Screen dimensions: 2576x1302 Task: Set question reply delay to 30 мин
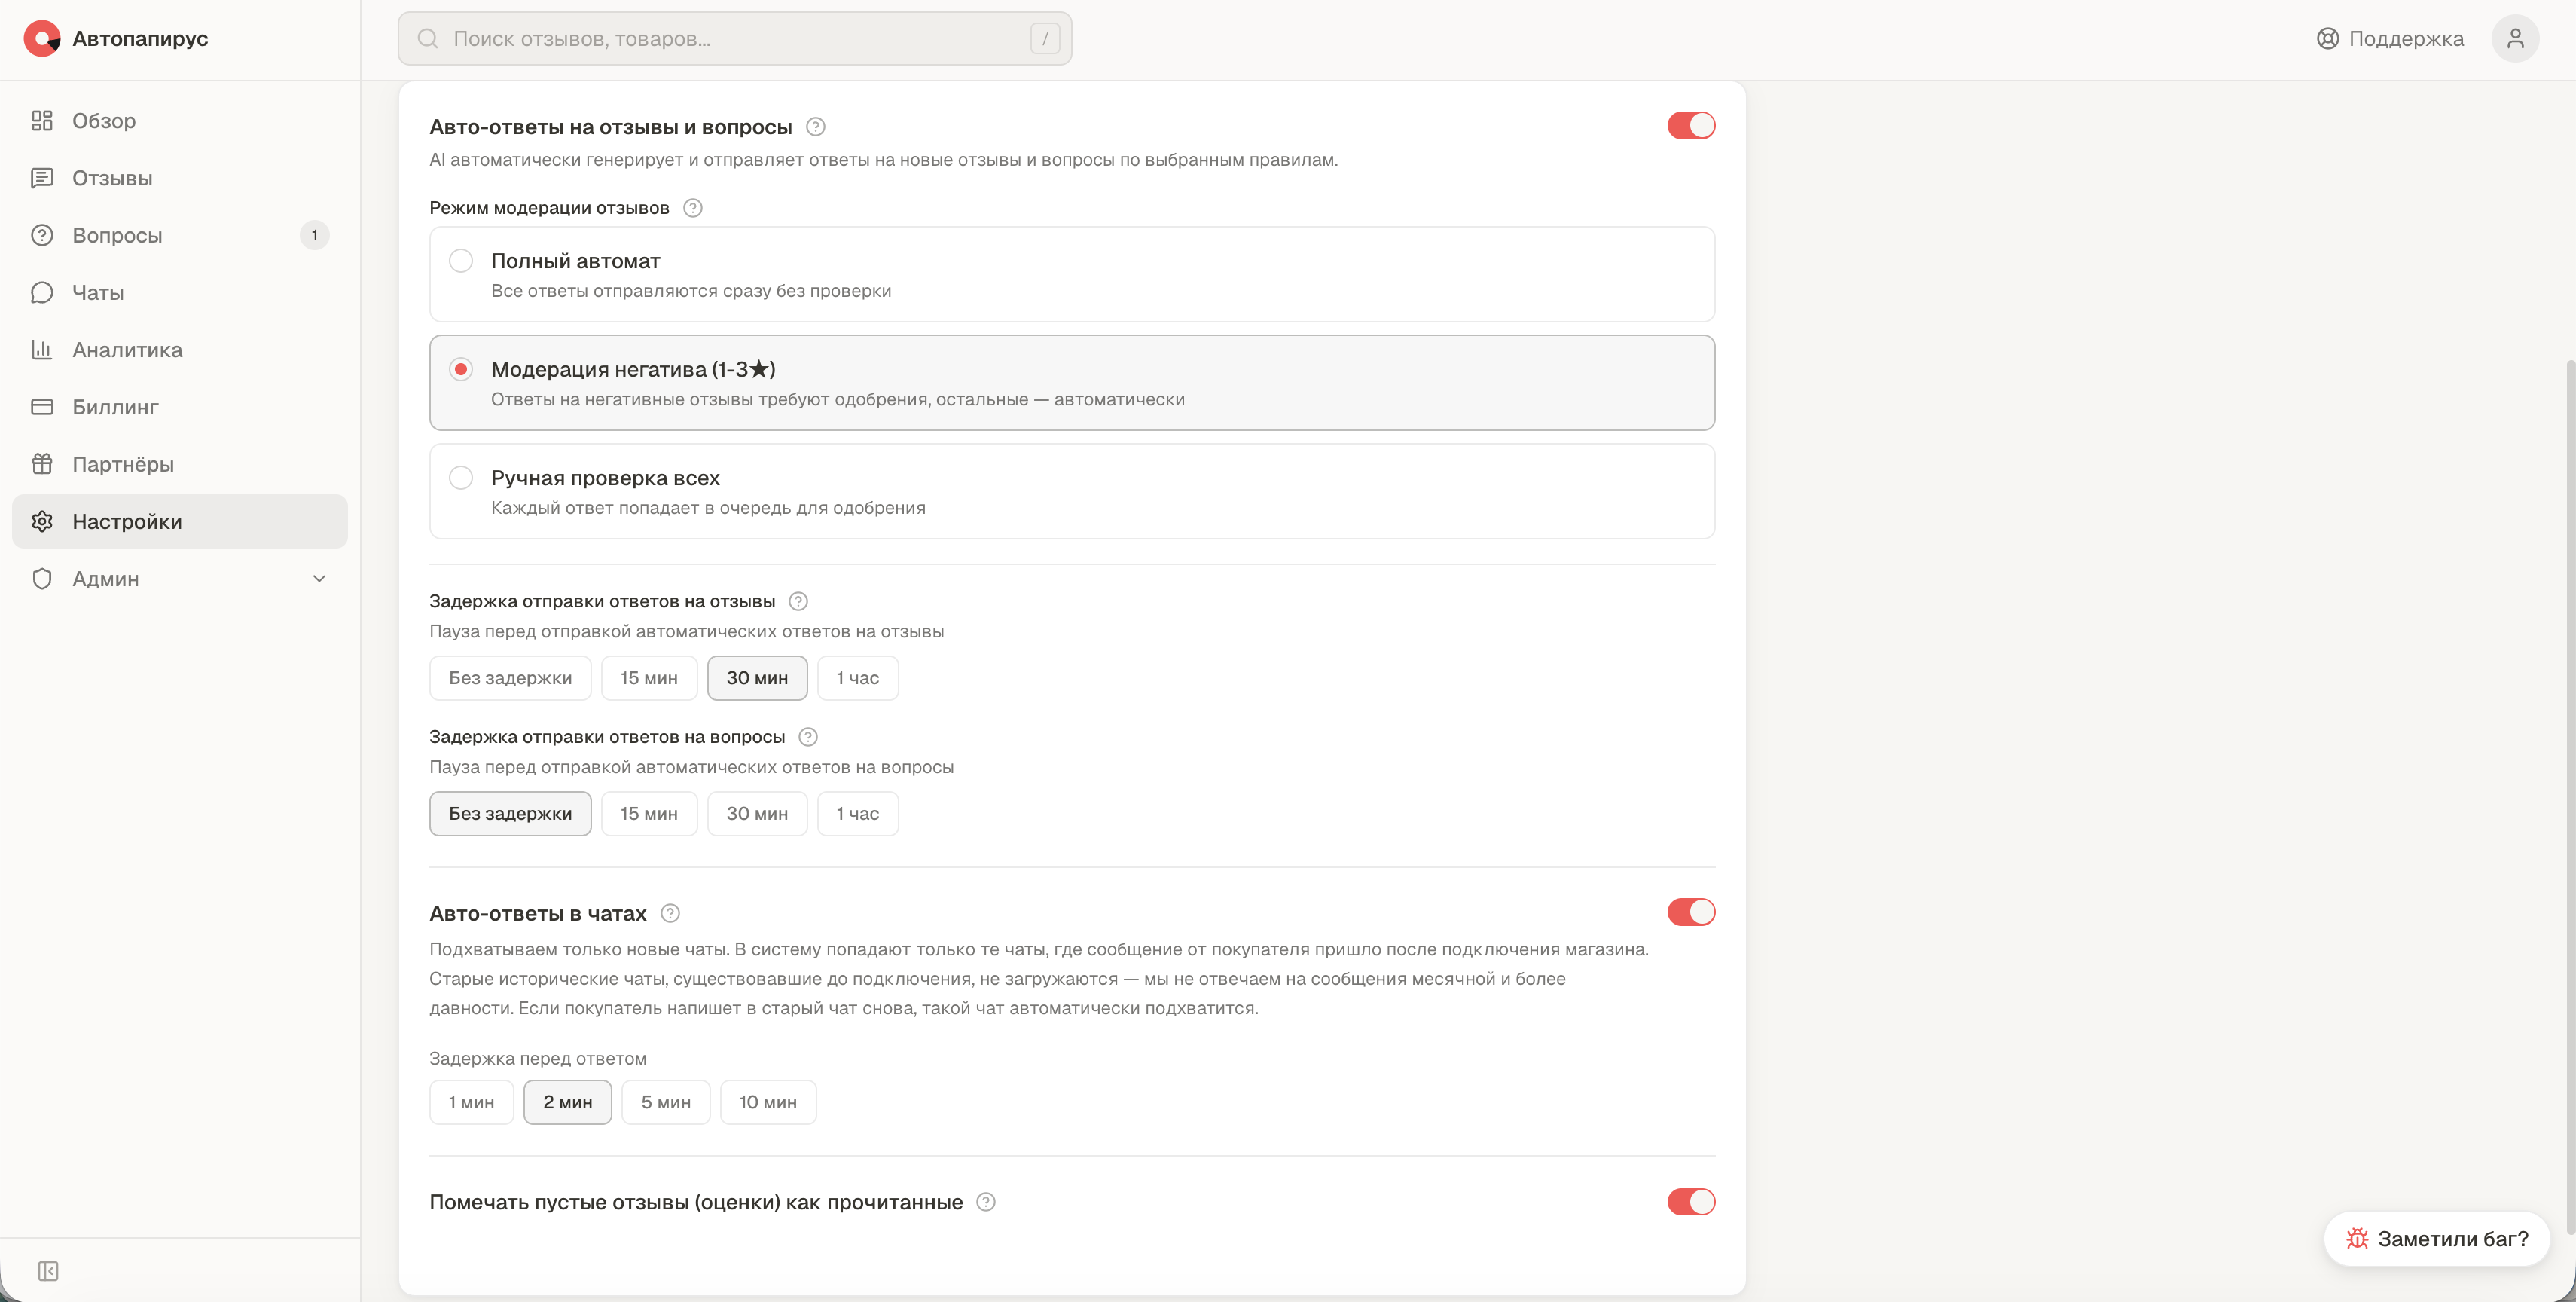(757, 814)
